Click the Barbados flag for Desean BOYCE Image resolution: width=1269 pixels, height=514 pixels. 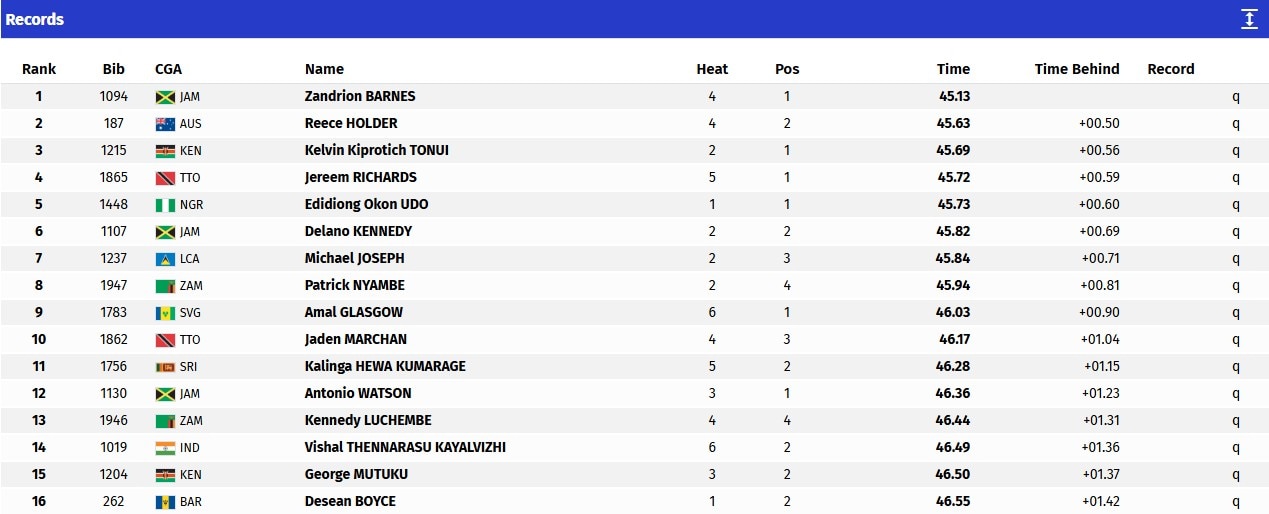point(165,502)
